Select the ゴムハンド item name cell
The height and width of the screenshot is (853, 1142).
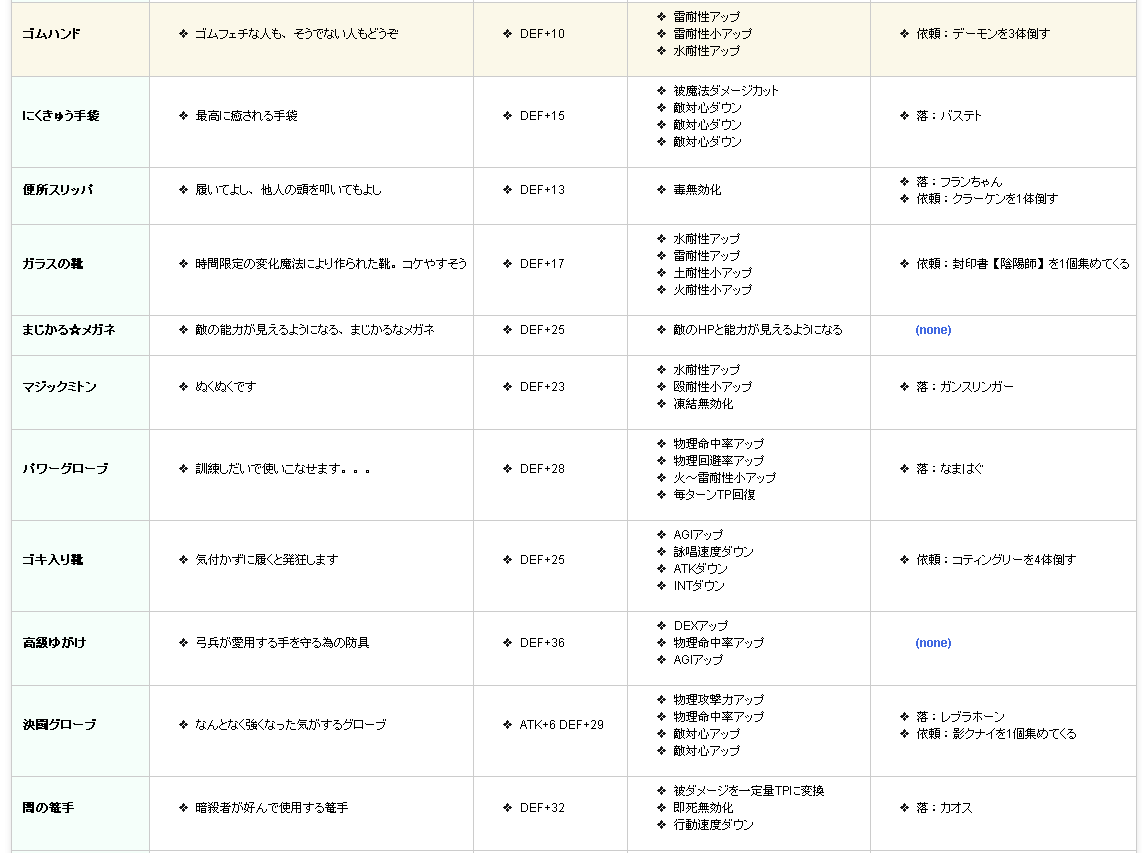[x=51, y=34]
